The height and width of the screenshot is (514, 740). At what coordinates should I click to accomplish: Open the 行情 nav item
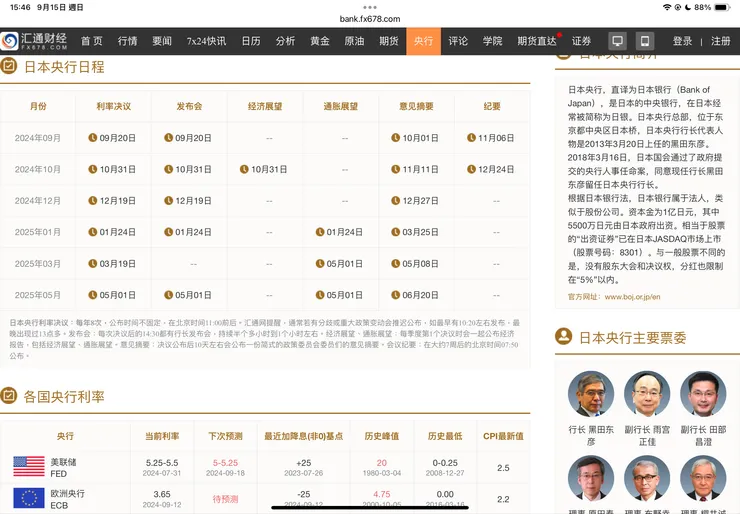pyautogui.click(x=127, y=41)
